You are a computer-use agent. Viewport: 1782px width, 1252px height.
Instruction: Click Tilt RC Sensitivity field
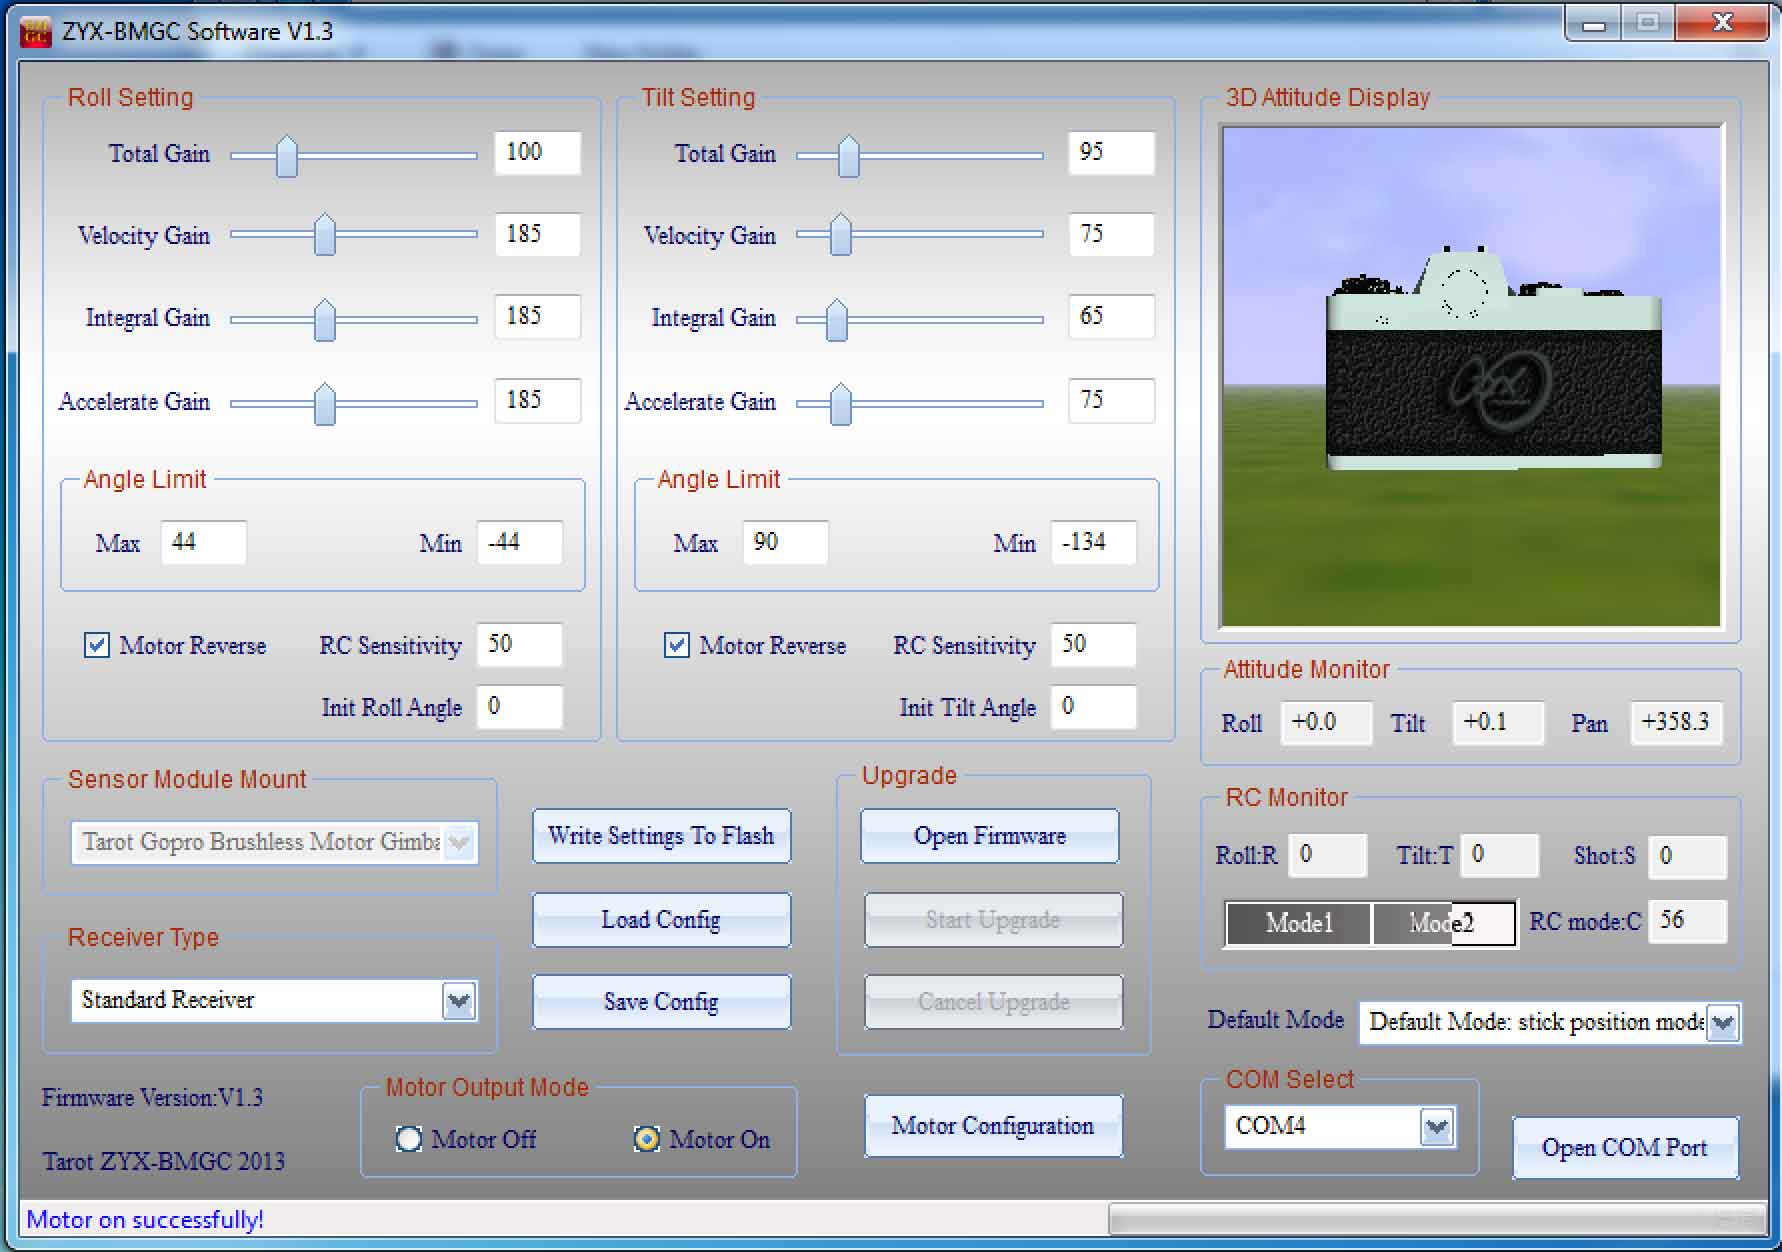[1094, 645]
